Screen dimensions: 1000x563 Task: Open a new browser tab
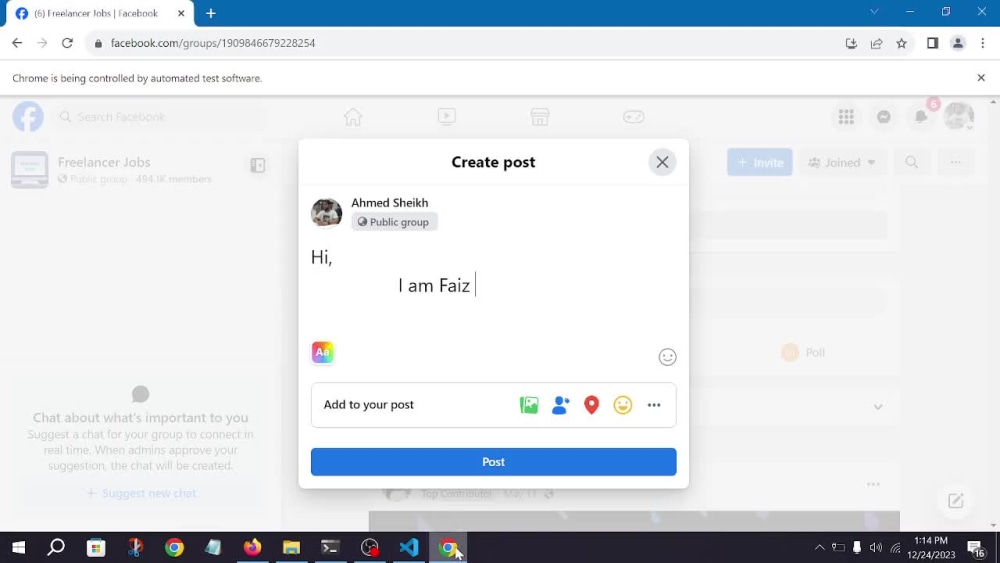tap(210, 13)
